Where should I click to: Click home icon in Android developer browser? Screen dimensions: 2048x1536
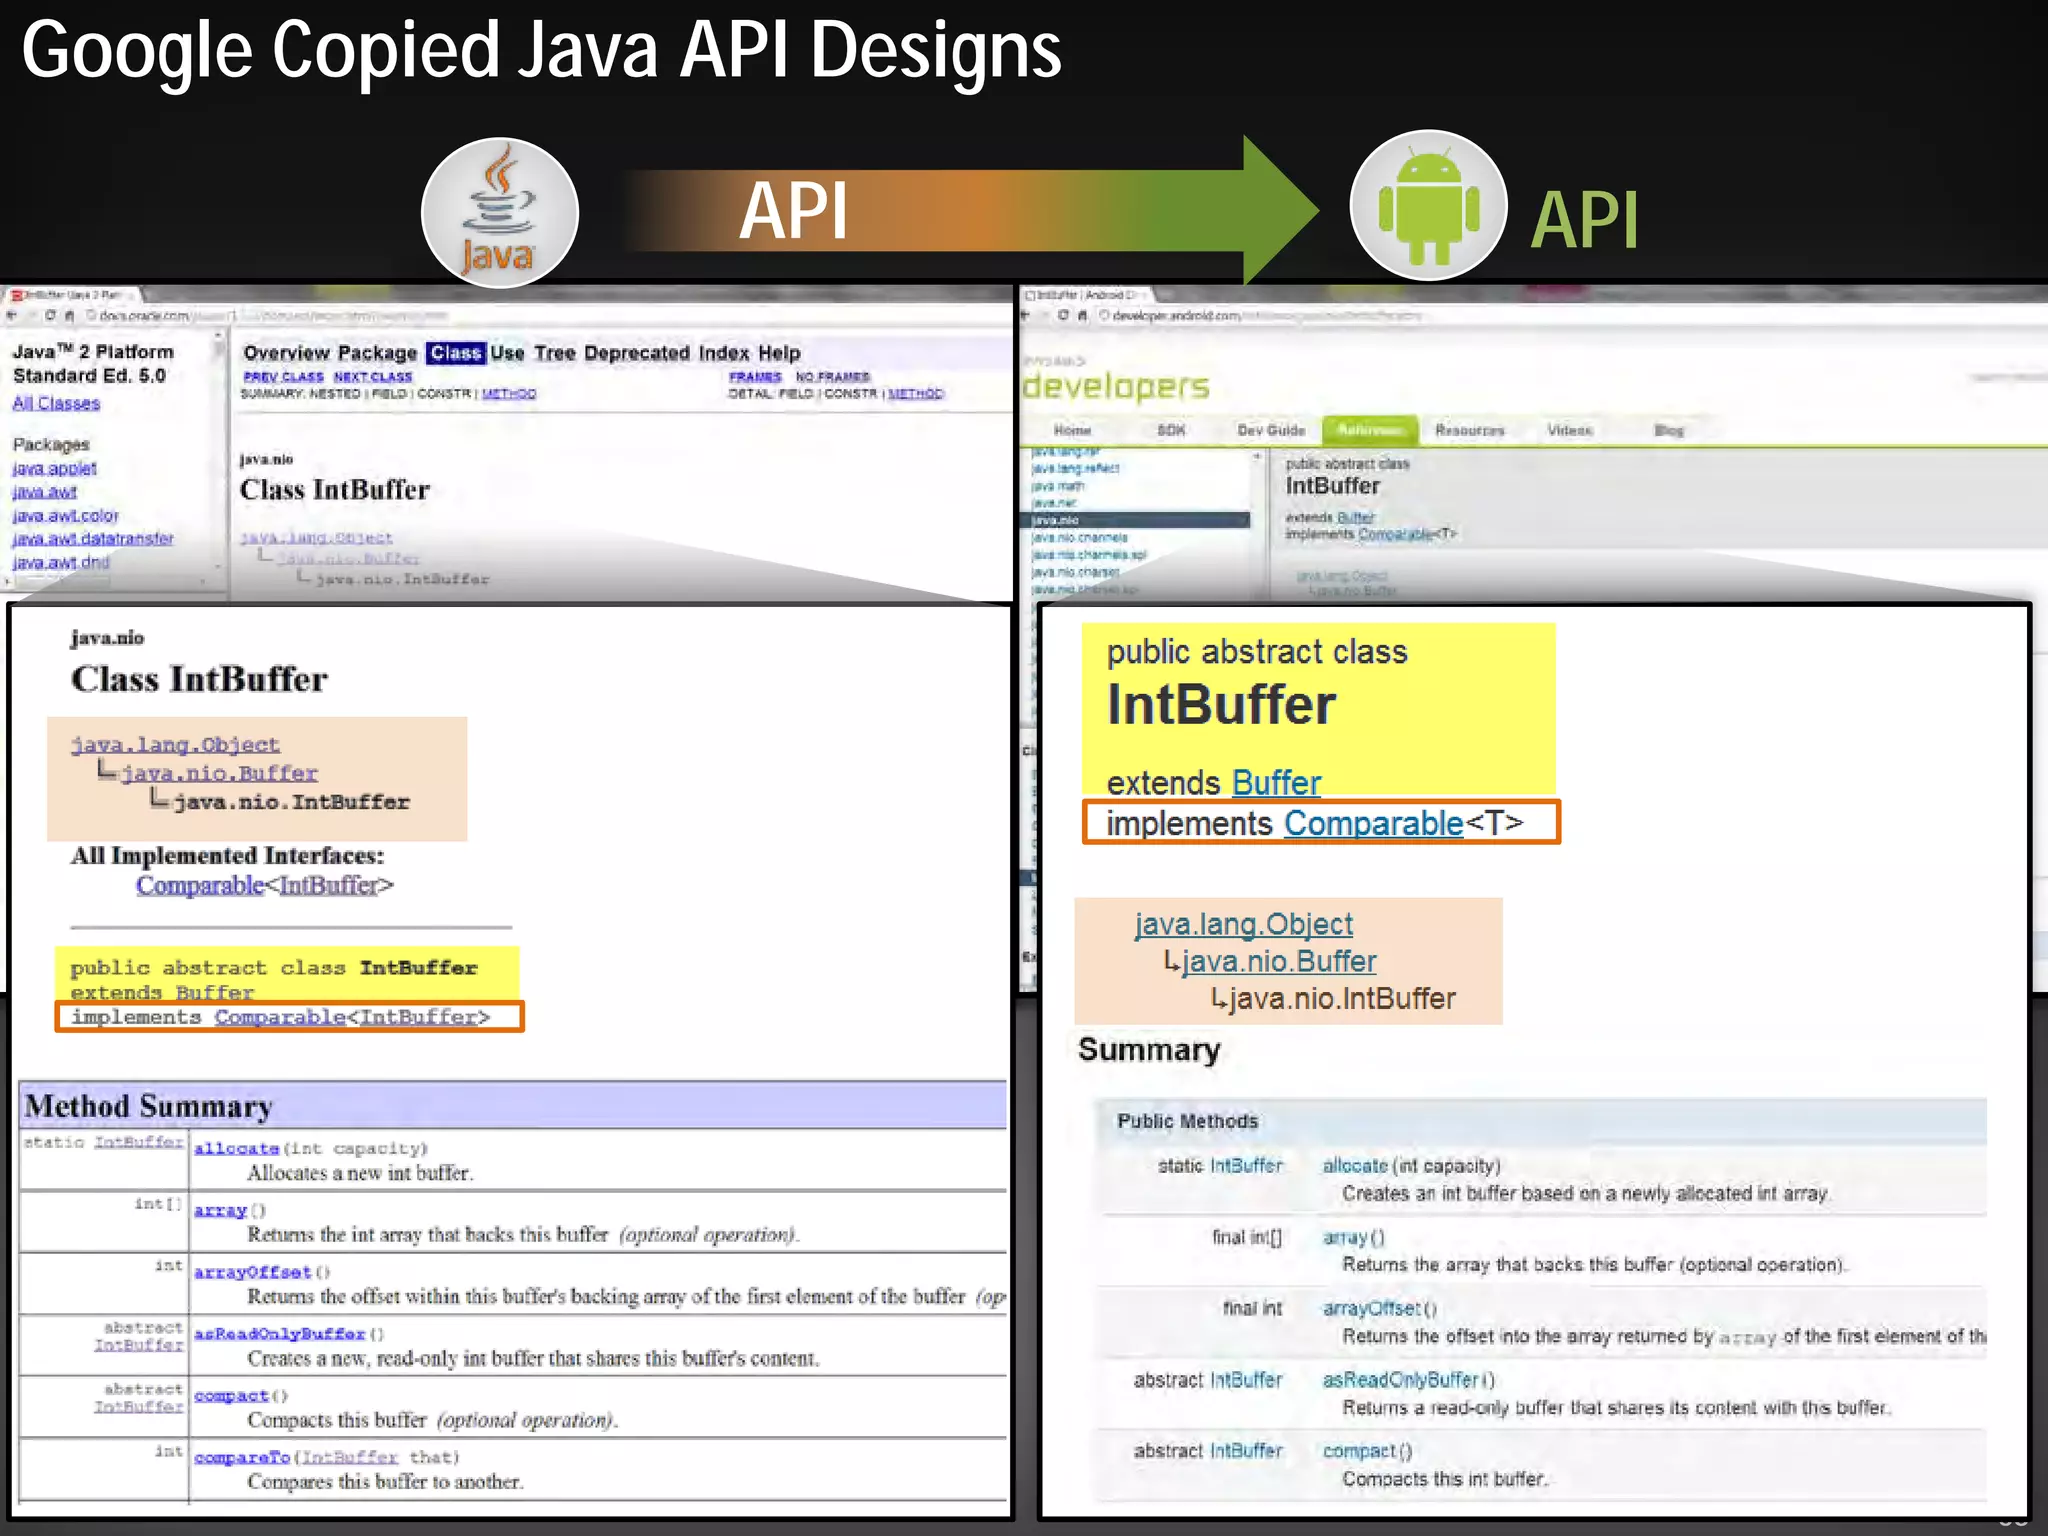[1082, 315]
